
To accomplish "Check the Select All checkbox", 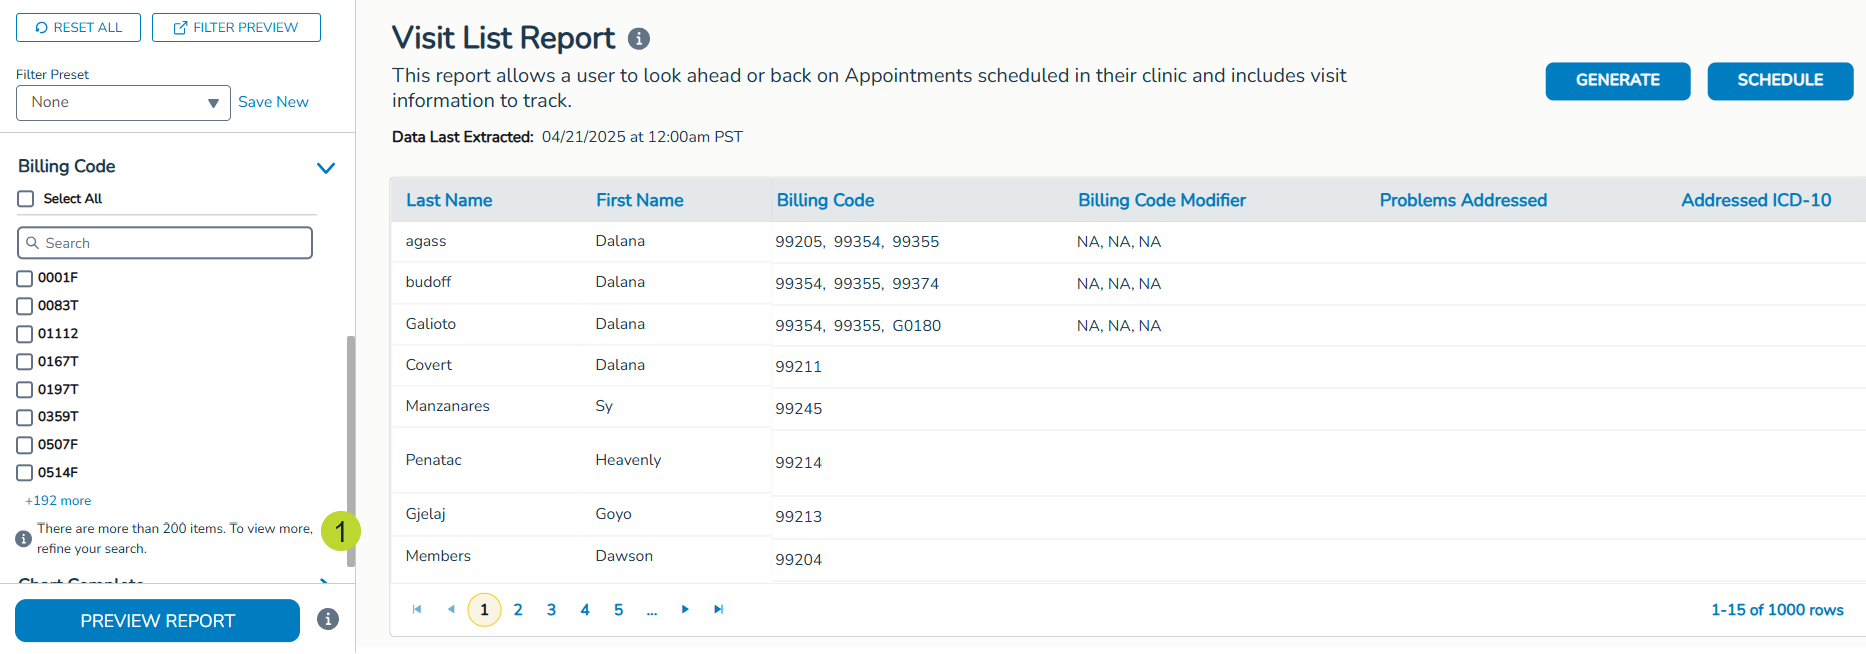I will [x=26, y=199].
